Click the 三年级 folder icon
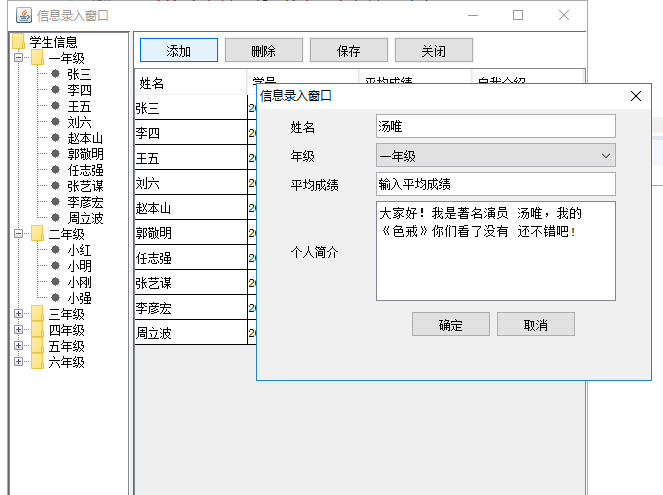This screenshot has height=495, width=663. [x=37, y=314]
